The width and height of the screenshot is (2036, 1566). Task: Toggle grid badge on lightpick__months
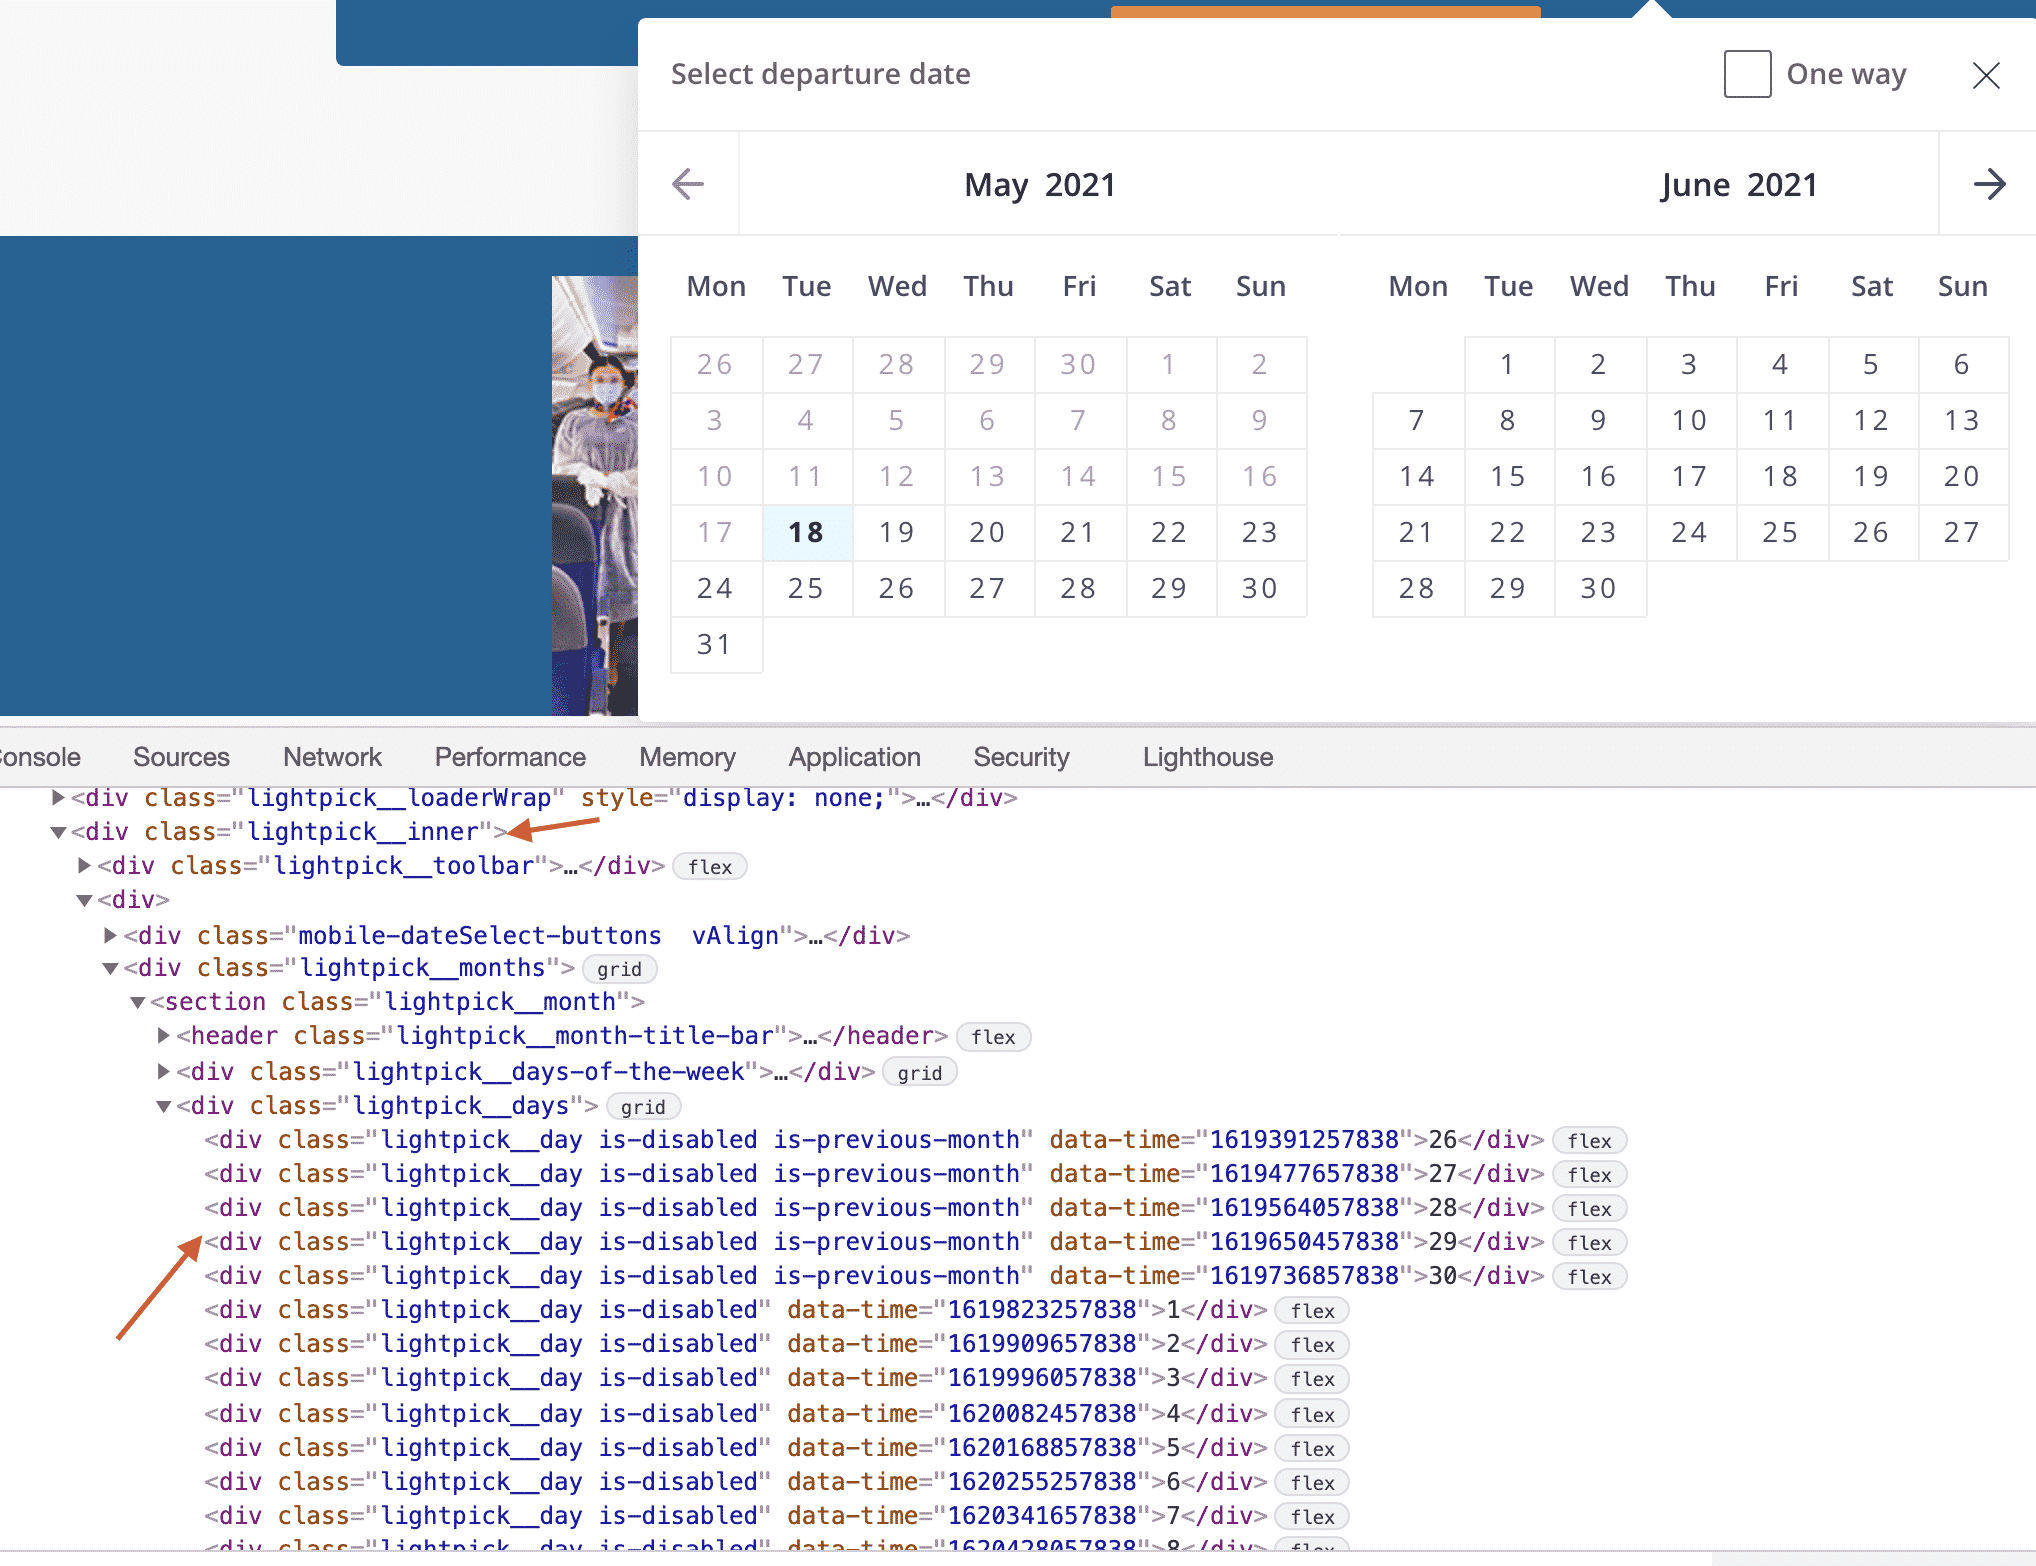pos(619,969)
